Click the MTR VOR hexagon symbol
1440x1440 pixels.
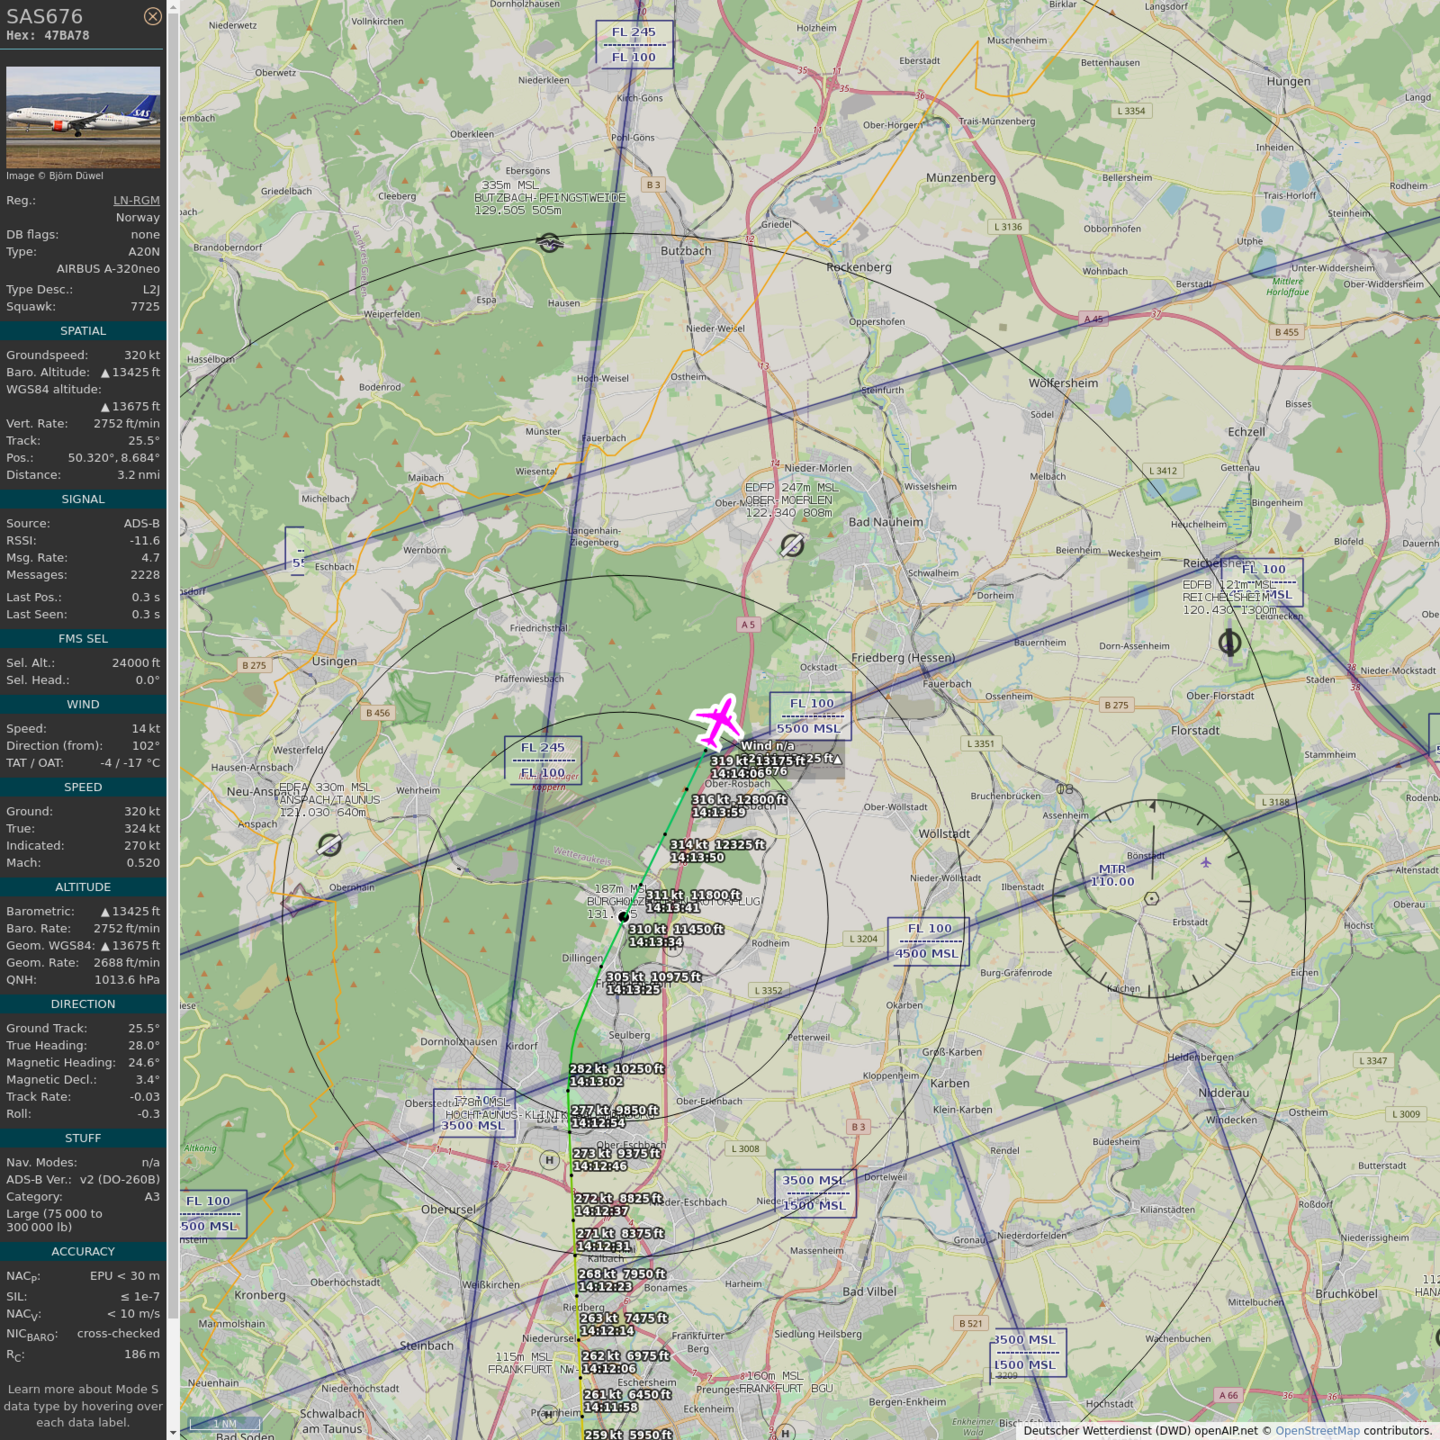coord(1152,898)
